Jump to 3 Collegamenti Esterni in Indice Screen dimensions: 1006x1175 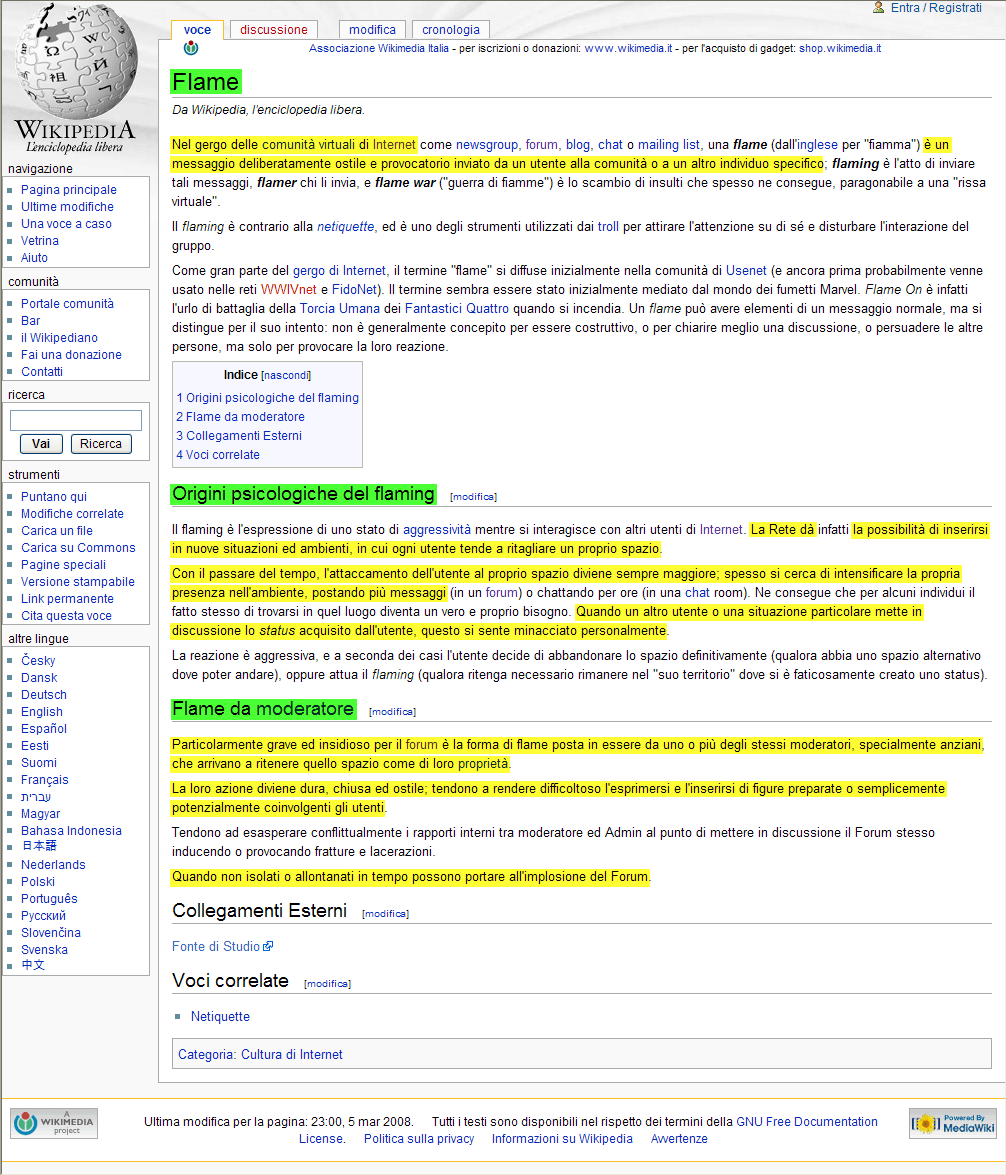point(239,436)
